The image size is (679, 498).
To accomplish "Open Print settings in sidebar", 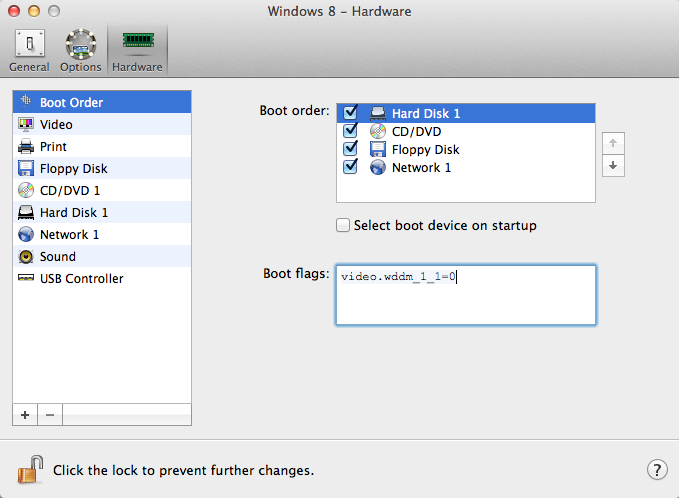I will point(102,146).
